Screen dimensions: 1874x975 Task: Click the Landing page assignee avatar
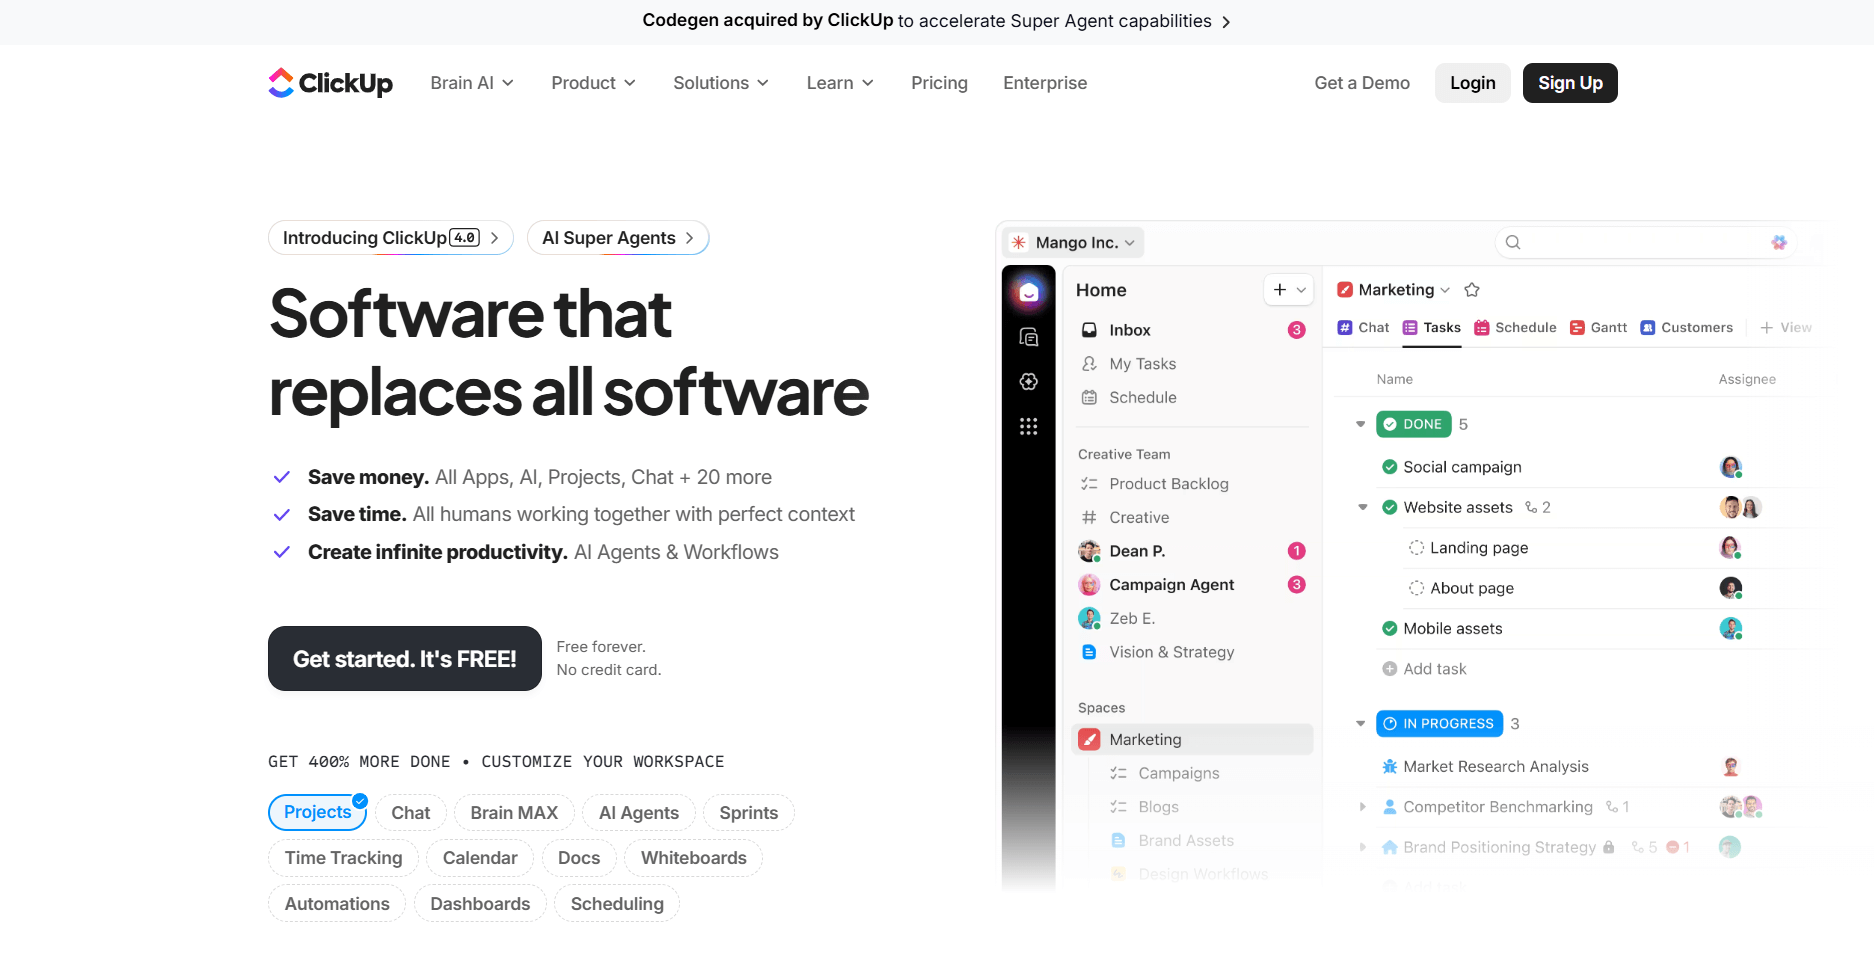(x=1731, y=548)
